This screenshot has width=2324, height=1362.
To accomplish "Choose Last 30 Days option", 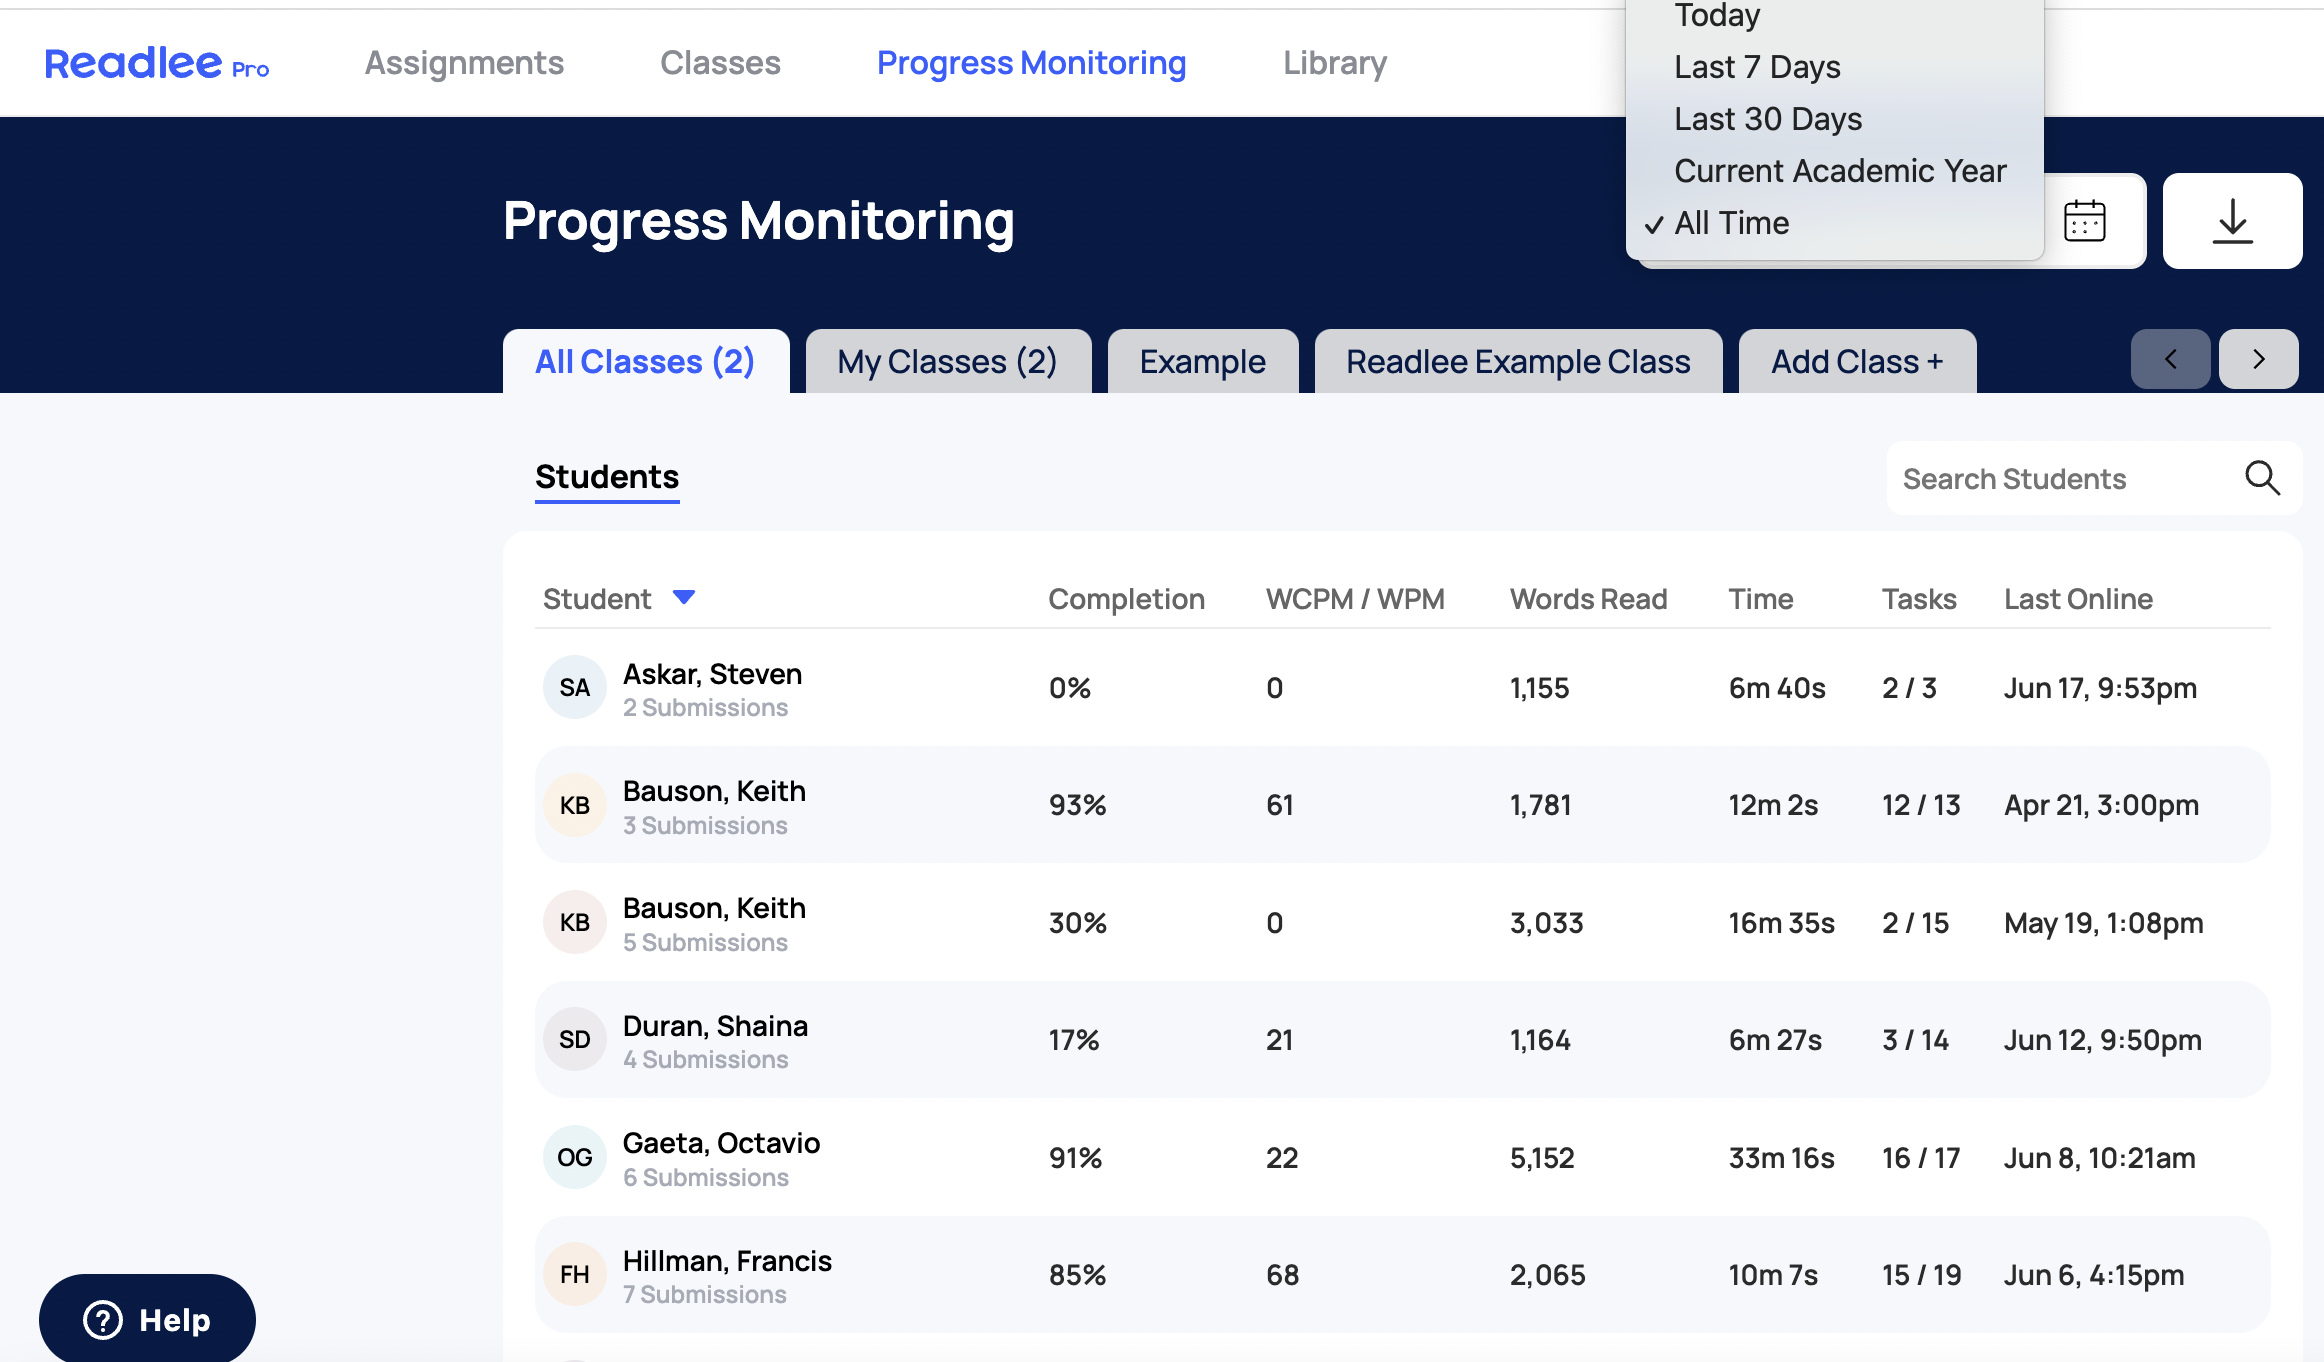I will click(1768, 119).
